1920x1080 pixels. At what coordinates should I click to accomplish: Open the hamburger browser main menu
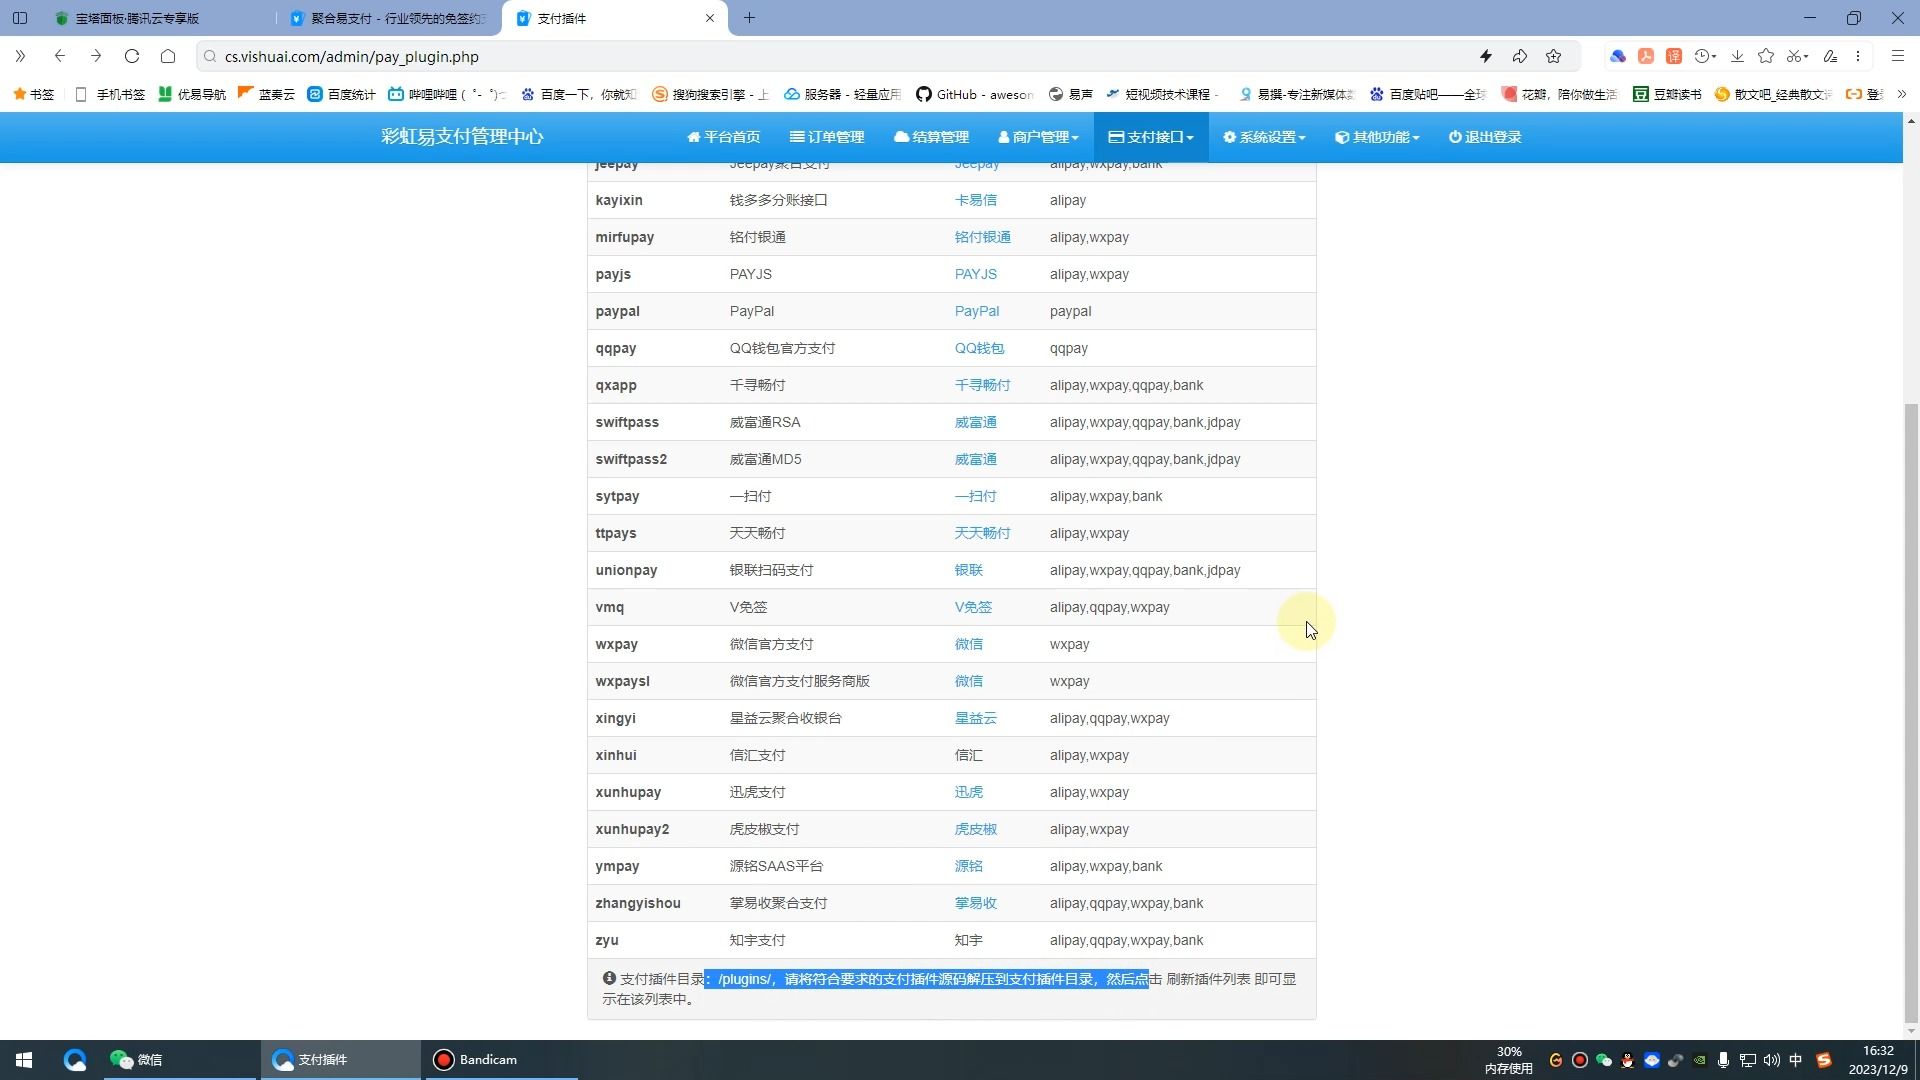pos(1898,56)
